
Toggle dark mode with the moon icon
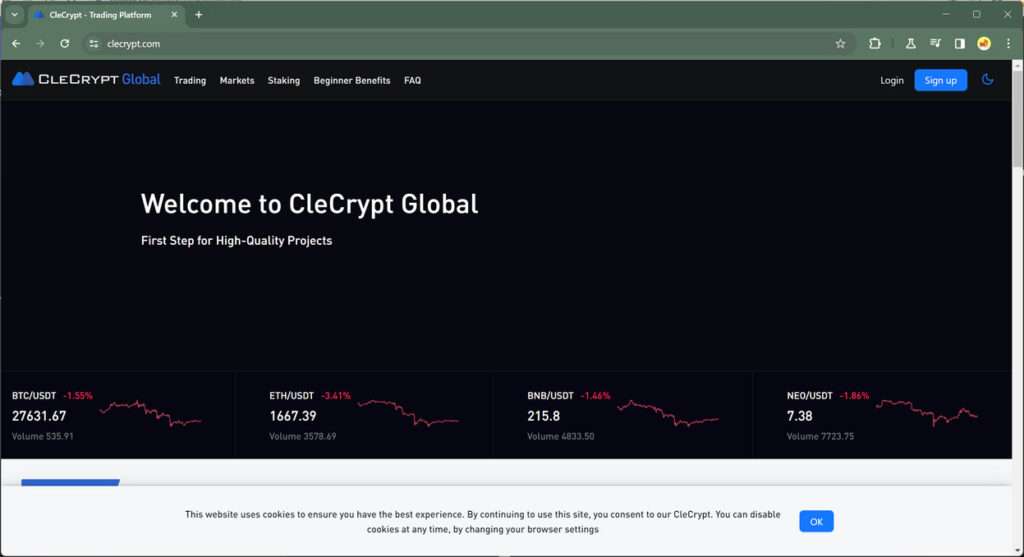coord(988,80)
